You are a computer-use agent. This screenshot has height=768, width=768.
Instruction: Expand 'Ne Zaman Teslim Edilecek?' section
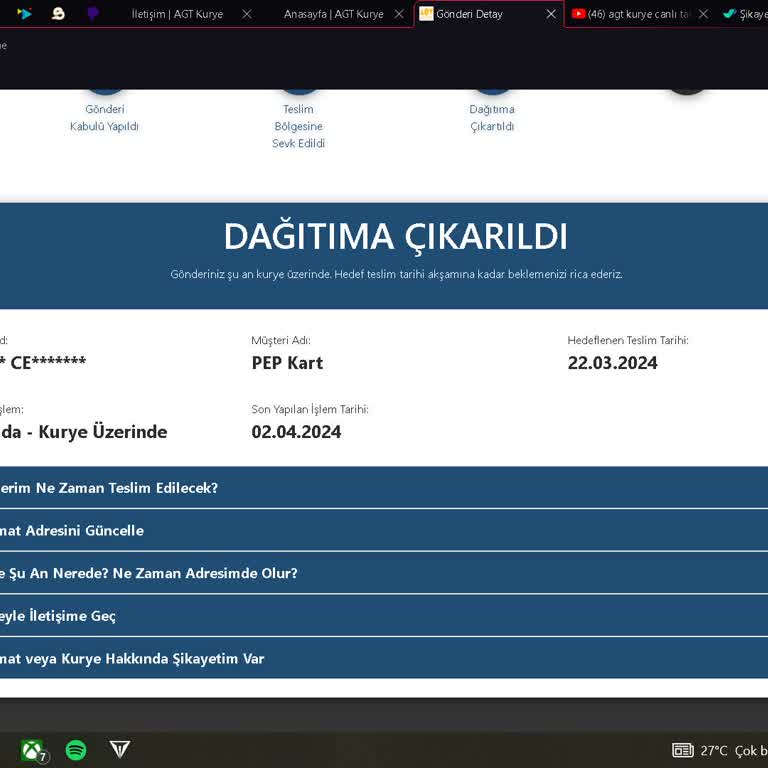(384, 488)
